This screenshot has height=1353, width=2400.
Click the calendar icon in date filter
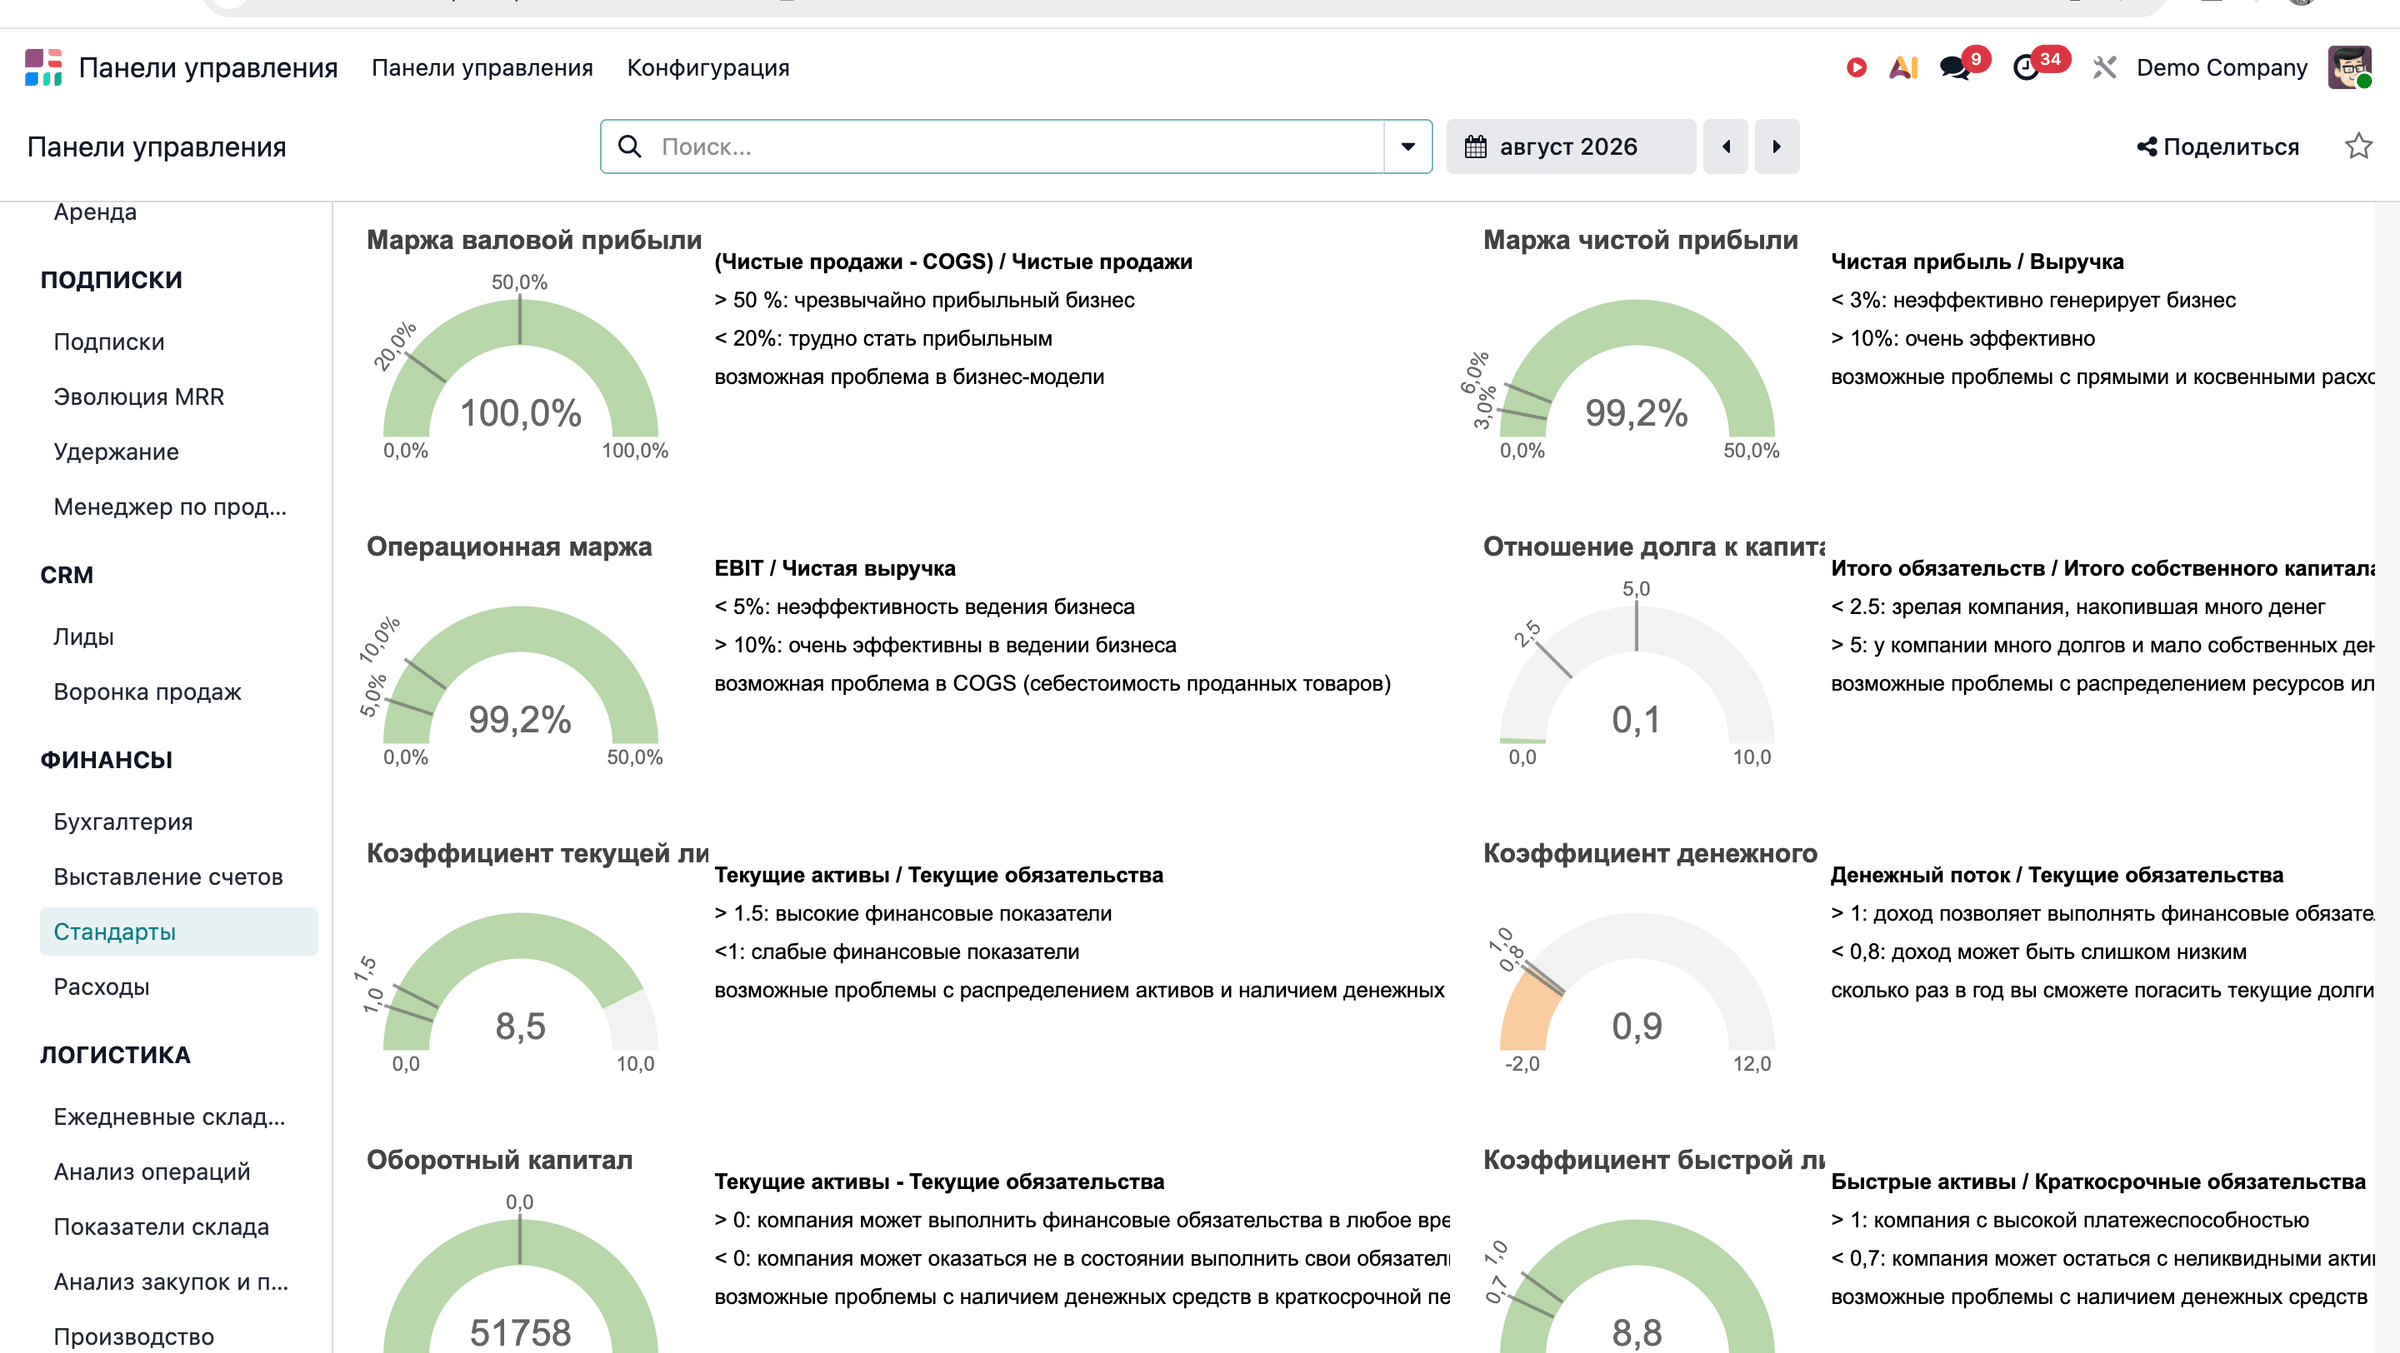[1475, 147]
